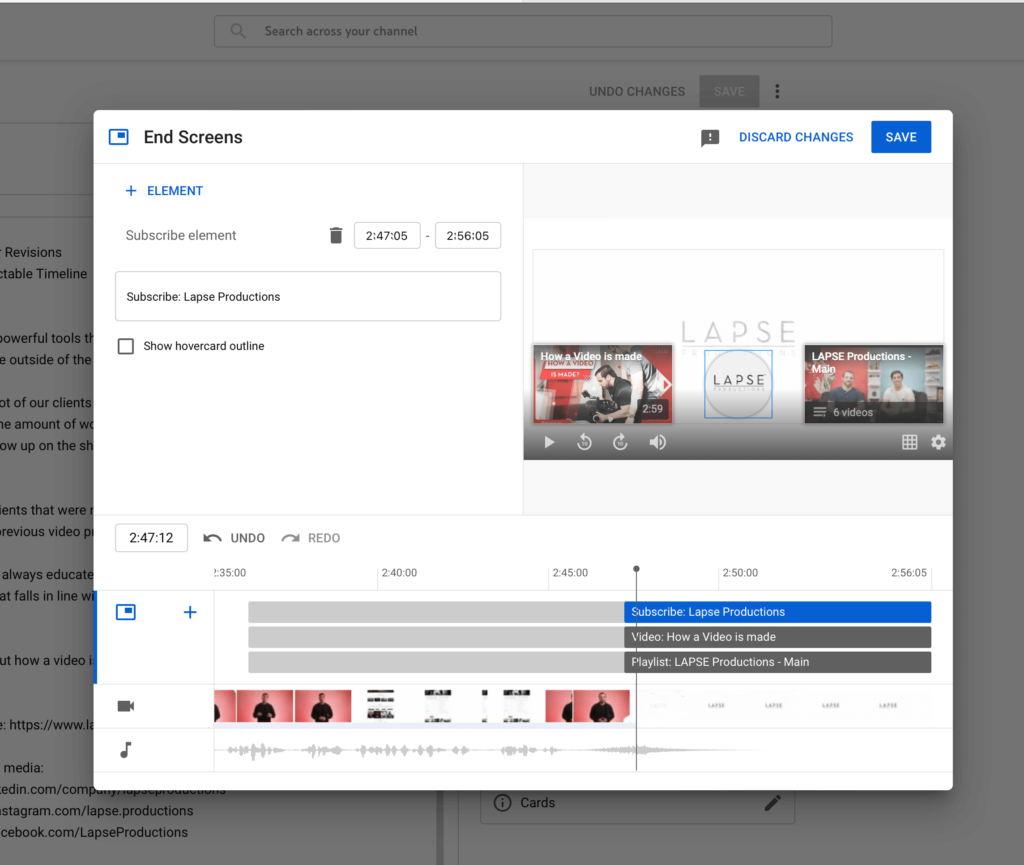Viewport: 1024px width, 865px height.
Task: Click the end screen track icon
Action: (x=126, y=612)
